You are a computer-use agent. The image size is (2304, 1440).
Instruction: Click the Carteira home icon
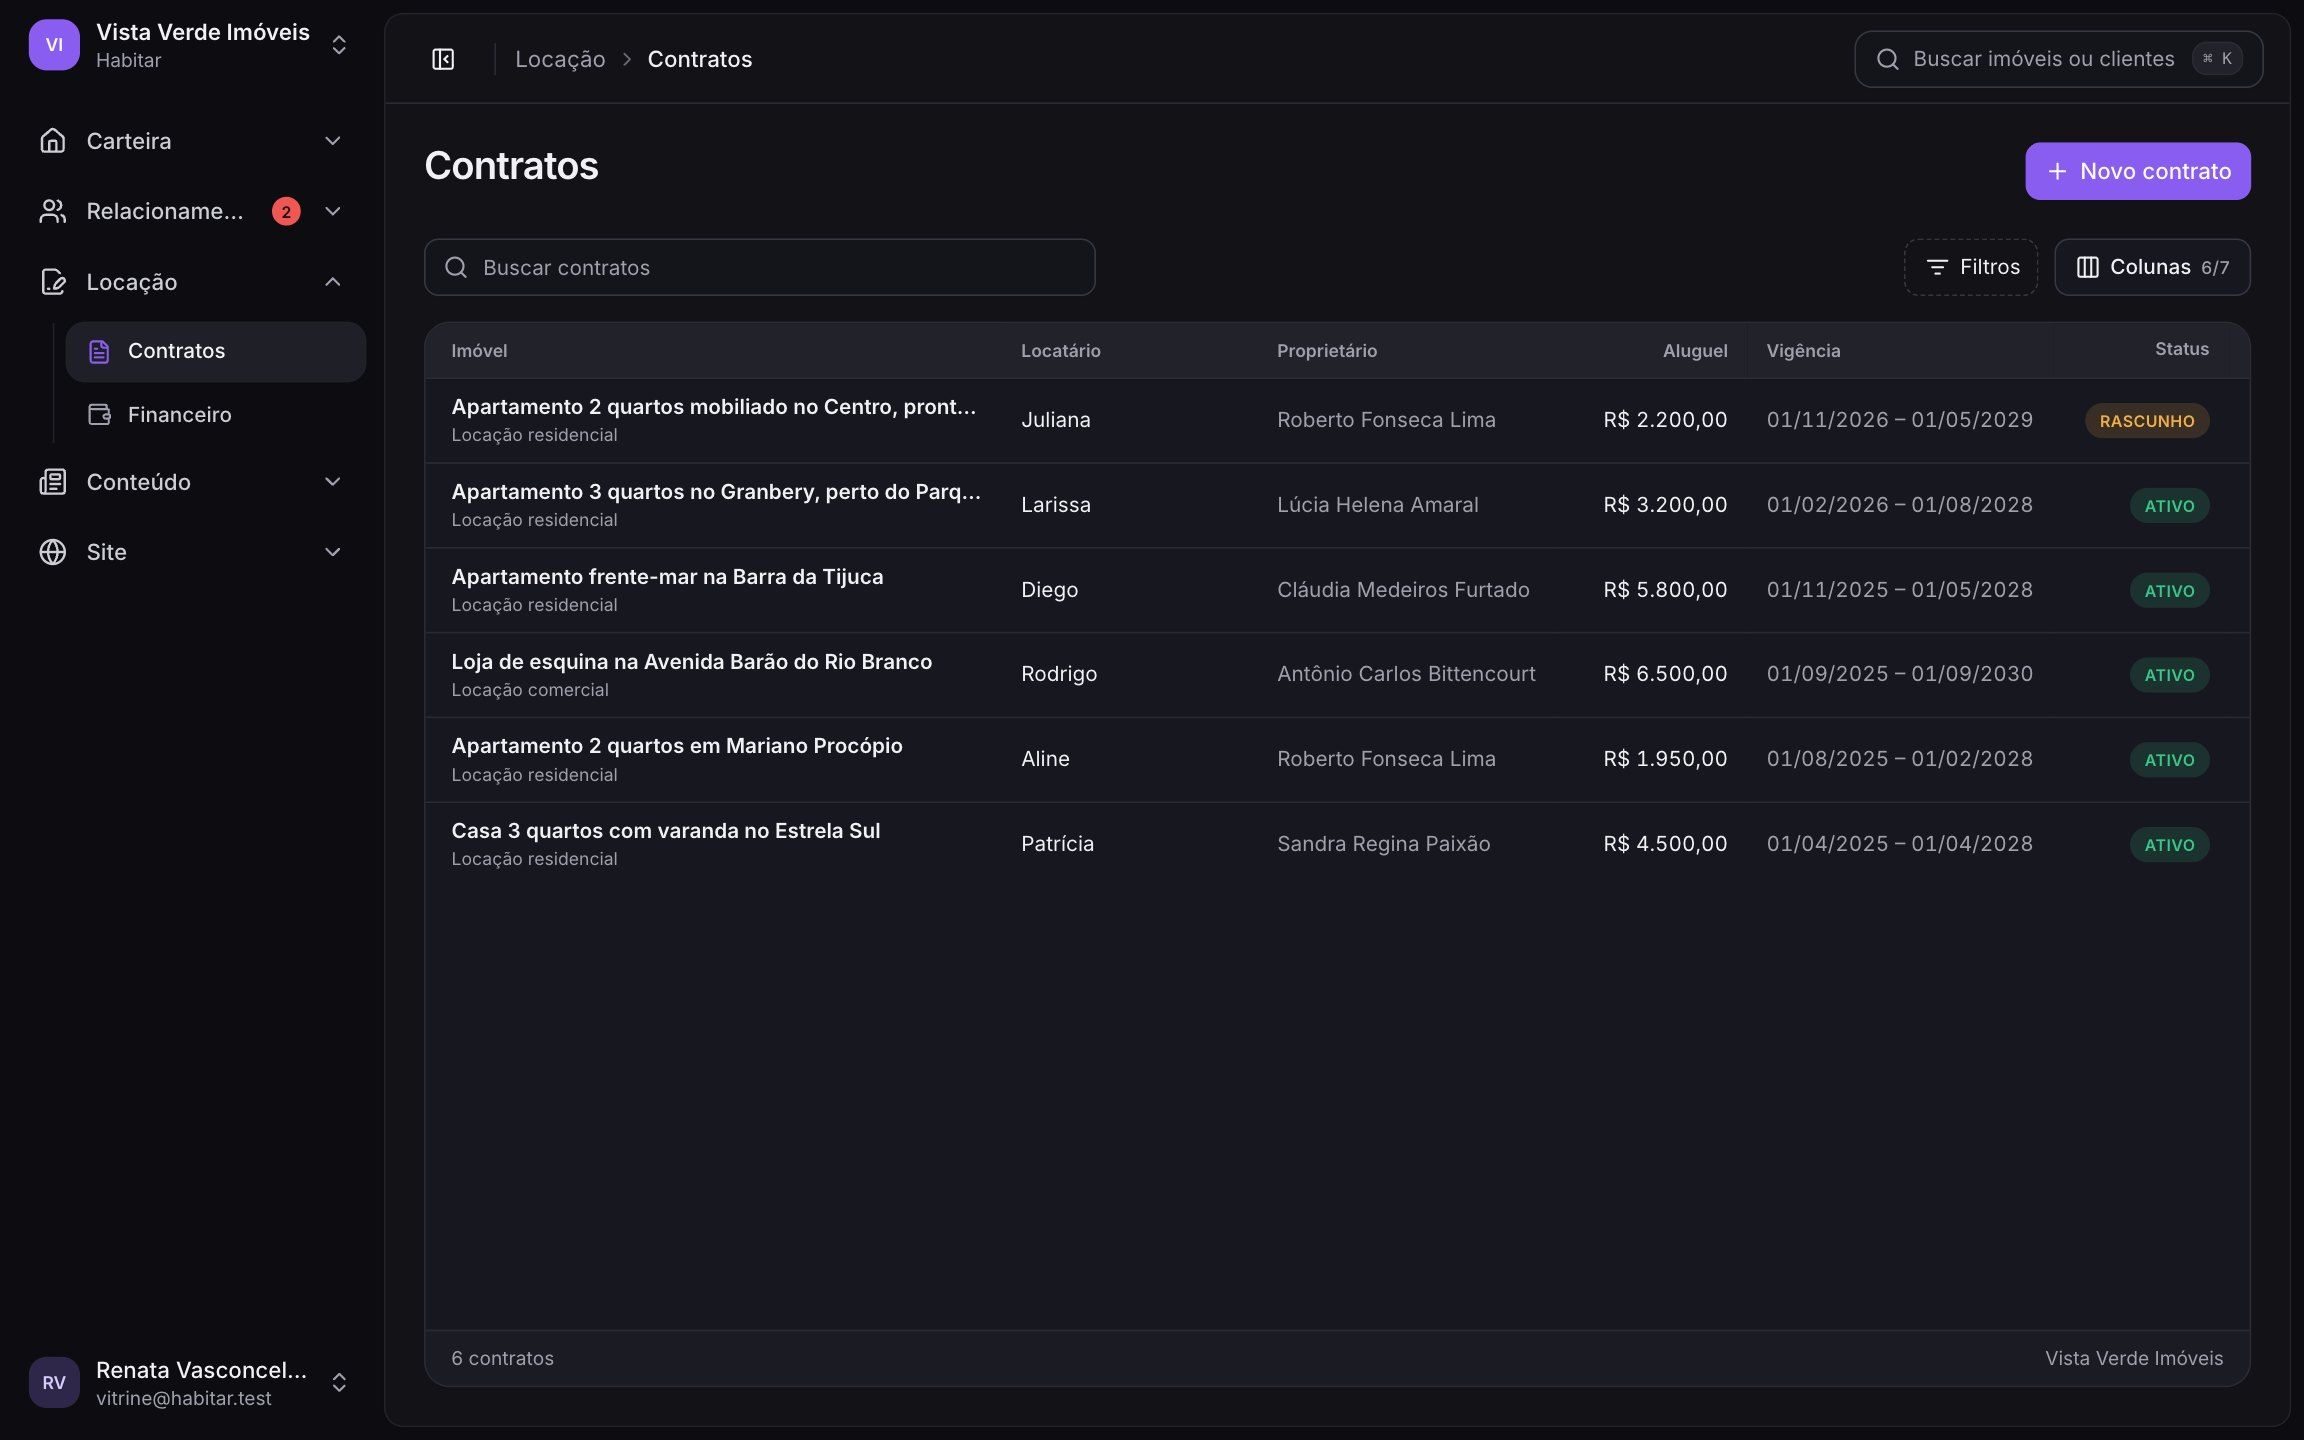[x=52, y=141]
